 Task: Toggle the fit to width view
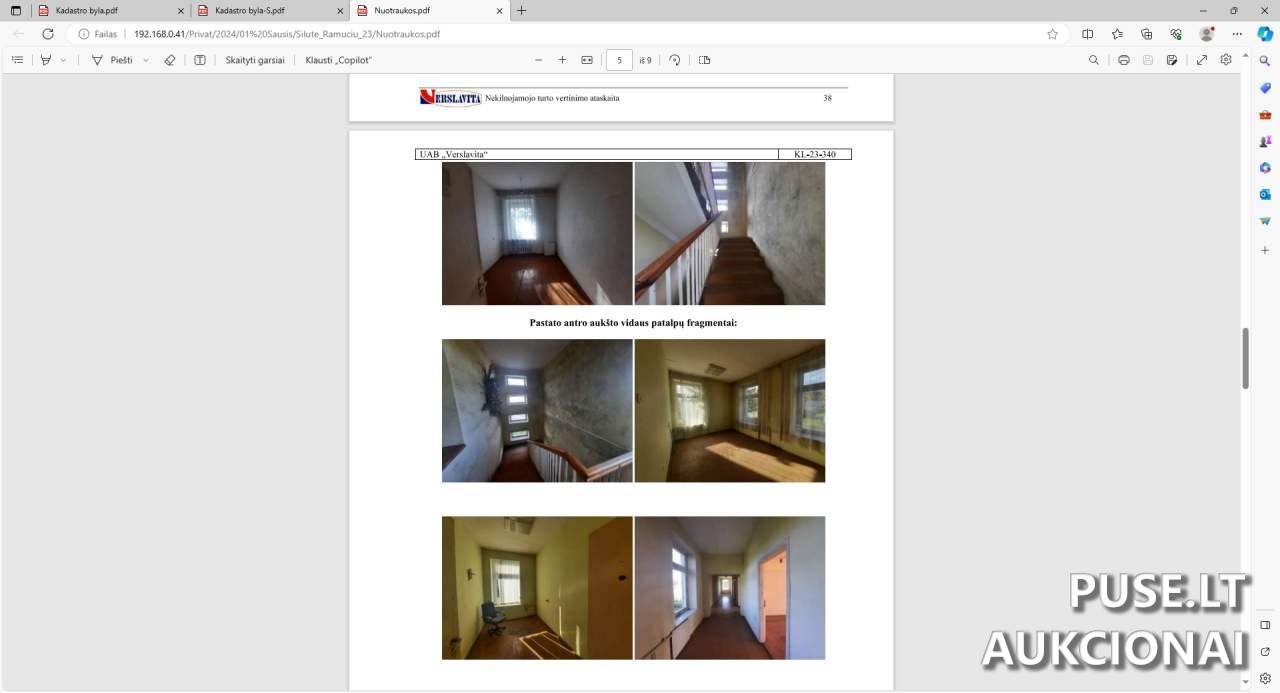587,60
